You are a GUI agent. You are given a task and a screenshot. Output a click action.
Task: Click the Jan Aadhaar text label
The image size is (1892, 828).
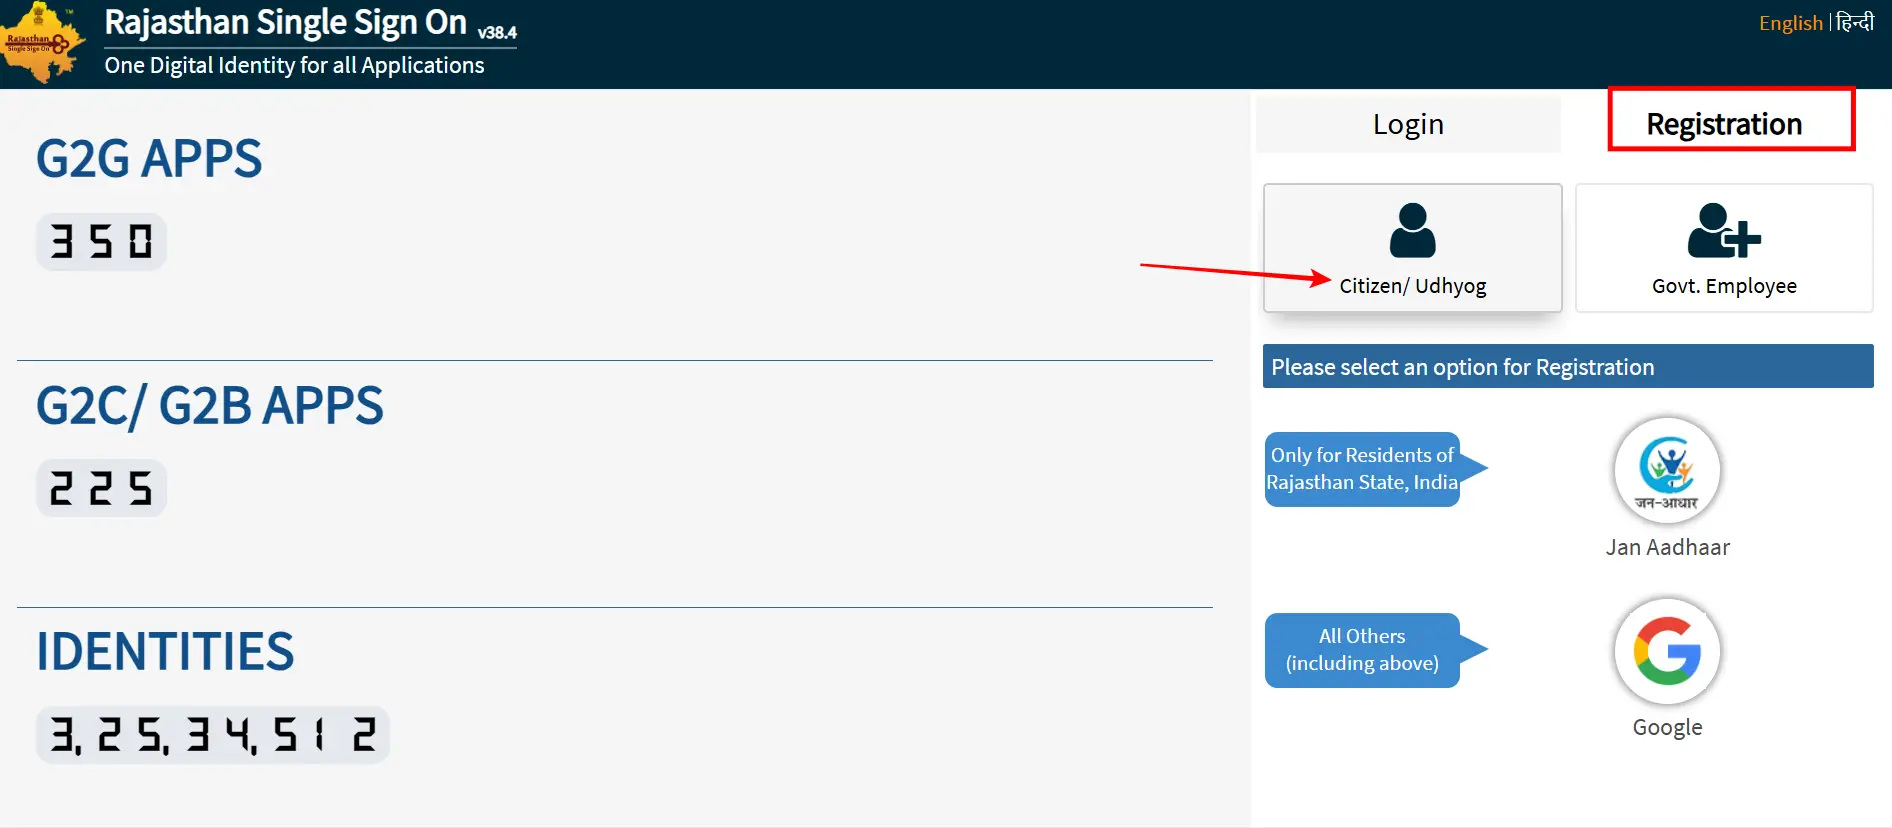pos(1667,547)
